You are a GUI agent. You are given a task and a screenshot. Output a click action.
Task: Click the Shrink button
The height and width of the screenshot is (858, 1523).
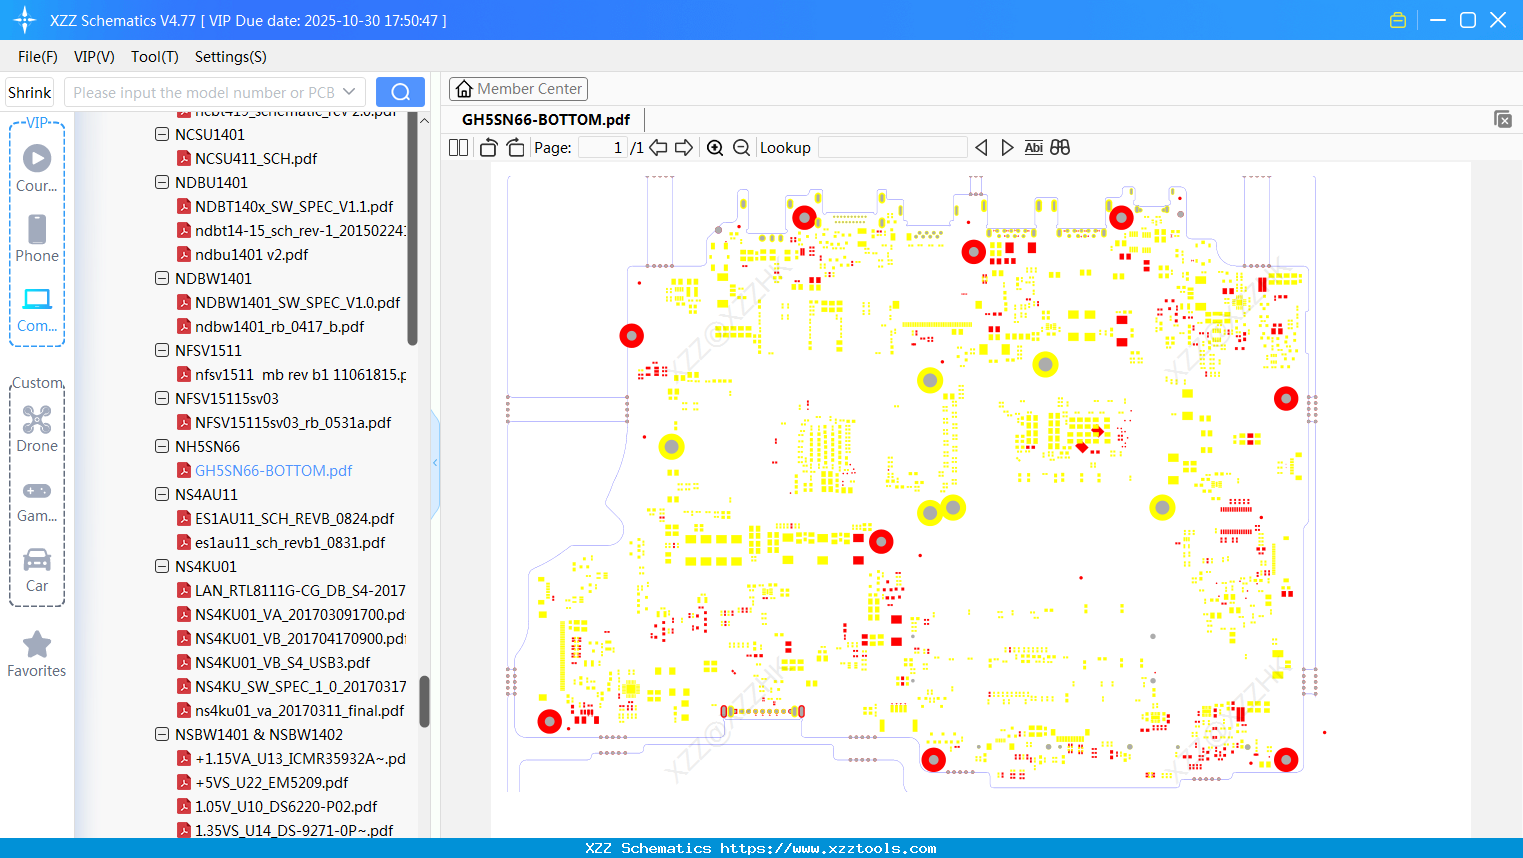click(29, 92)
